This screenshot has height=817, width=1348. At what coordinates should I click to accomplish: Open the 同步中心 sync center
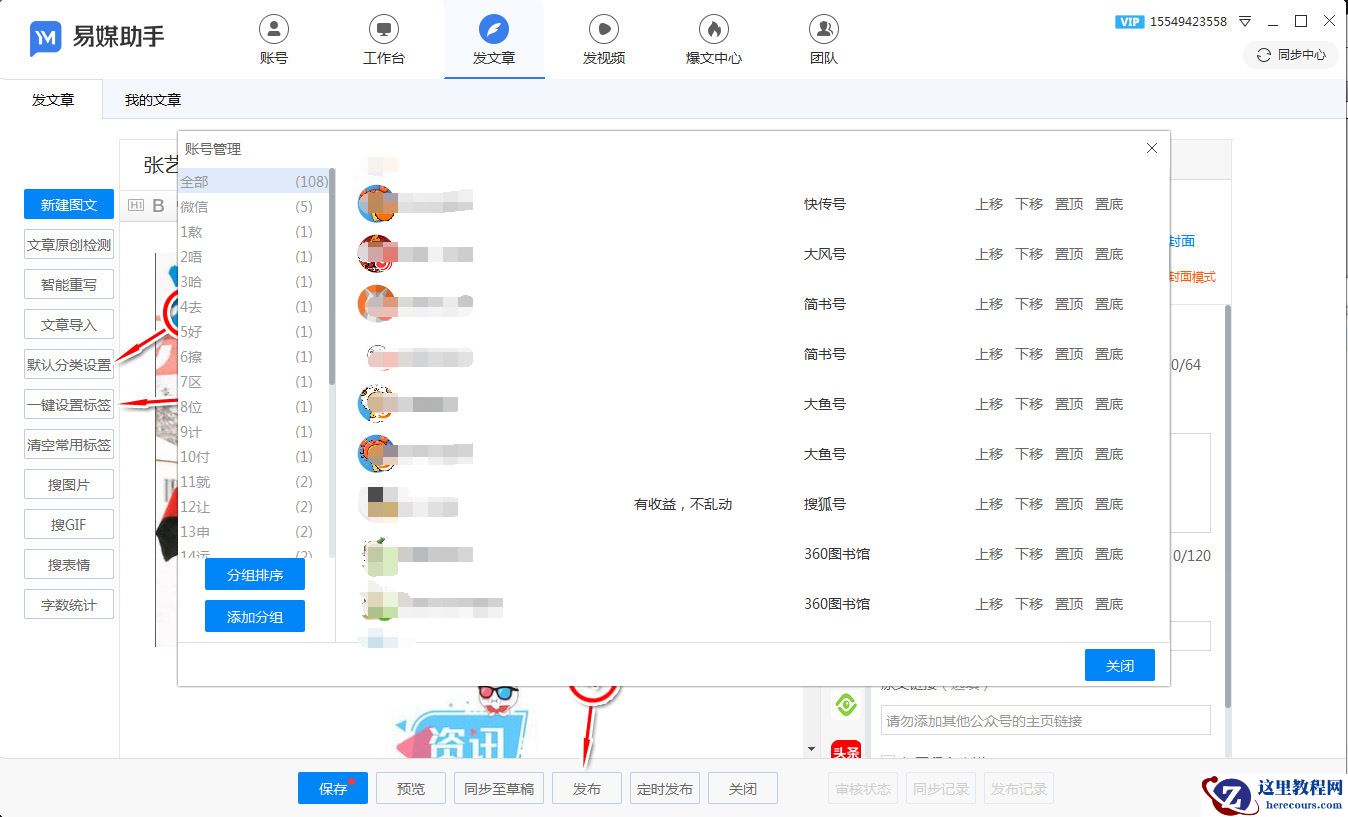point(1291,55)
